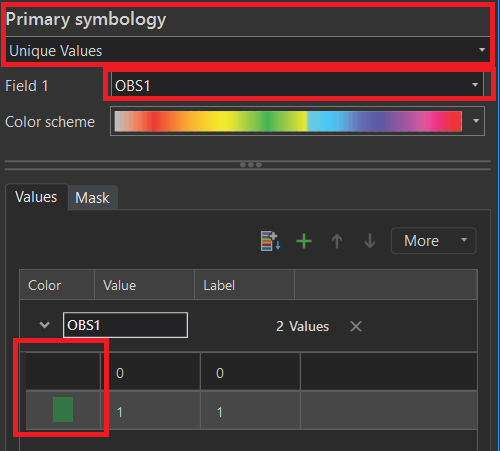This screenshot has width=500, height=451.
Task: Click the green color swatch for value 1
Action: point(63,410)
